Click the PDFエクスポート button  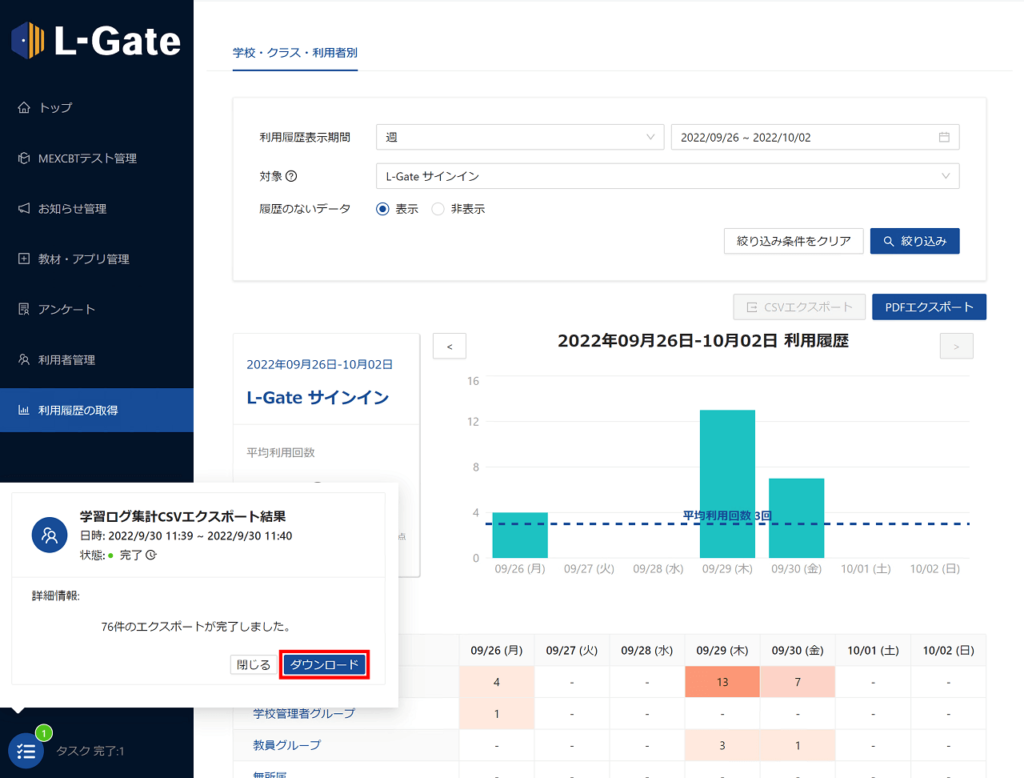(929, 307)
